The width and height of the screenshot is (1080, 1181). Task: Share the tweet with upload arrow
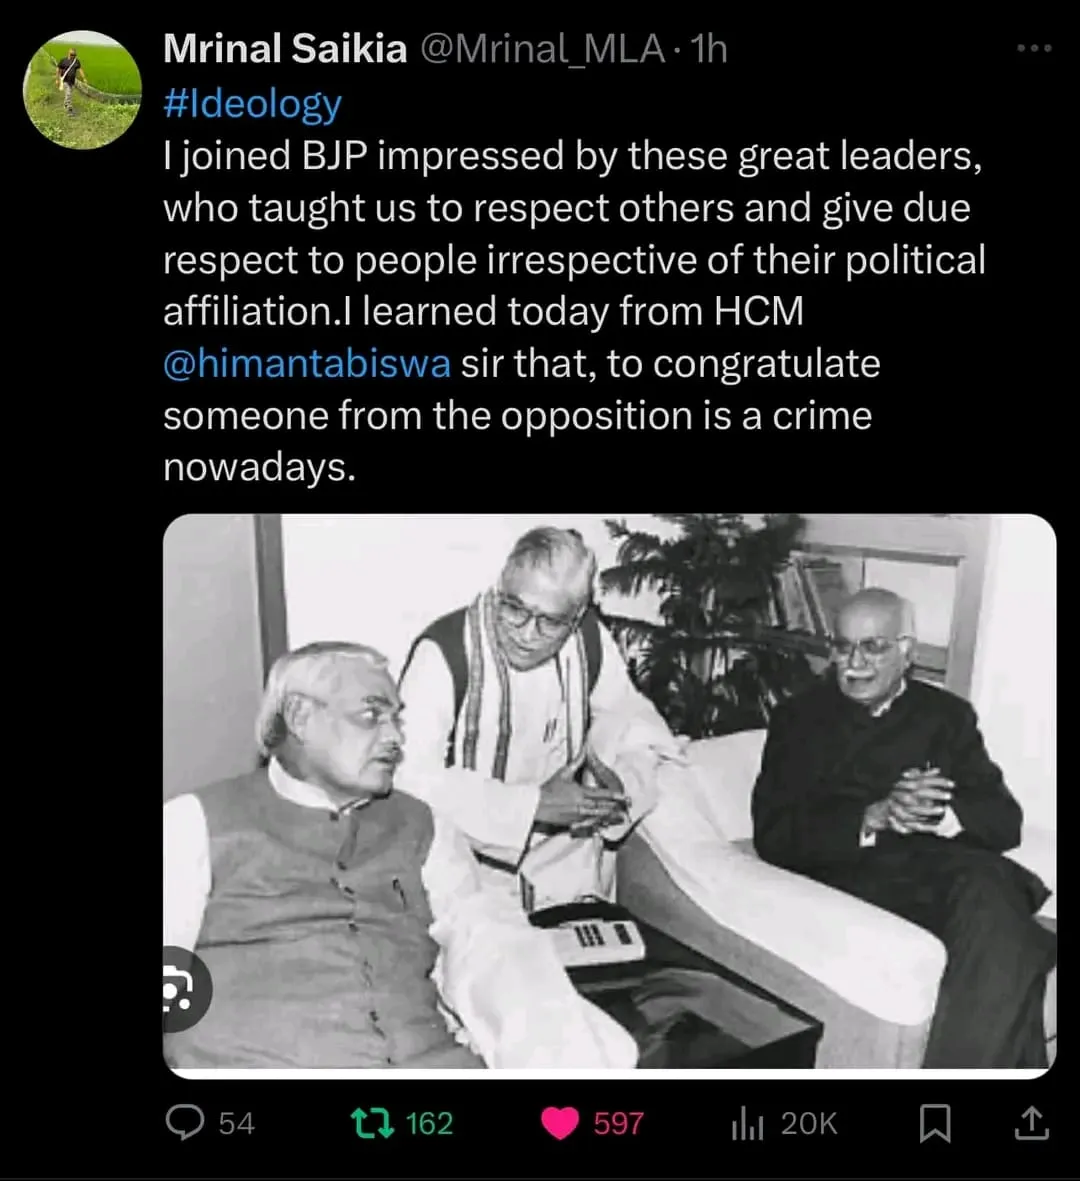coord(1031,1123)
